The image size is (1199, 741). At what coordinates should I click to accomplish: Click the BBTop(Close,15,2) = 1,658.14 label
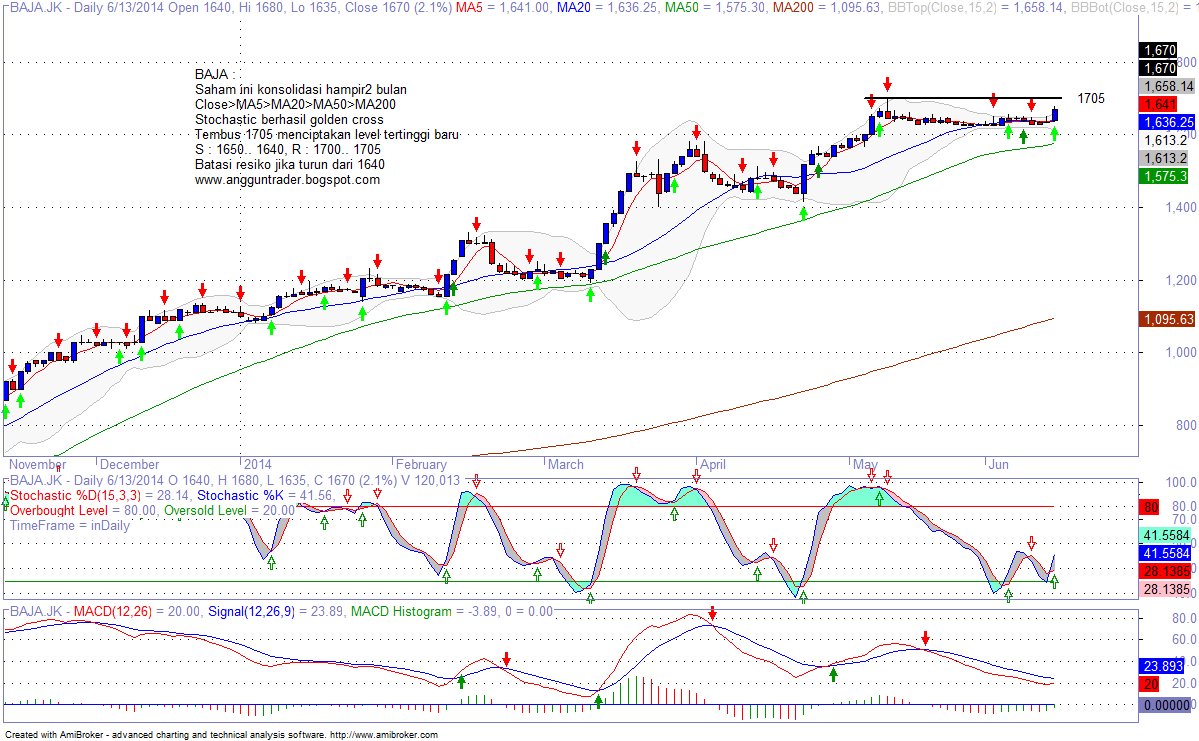[x=975, y=8]
